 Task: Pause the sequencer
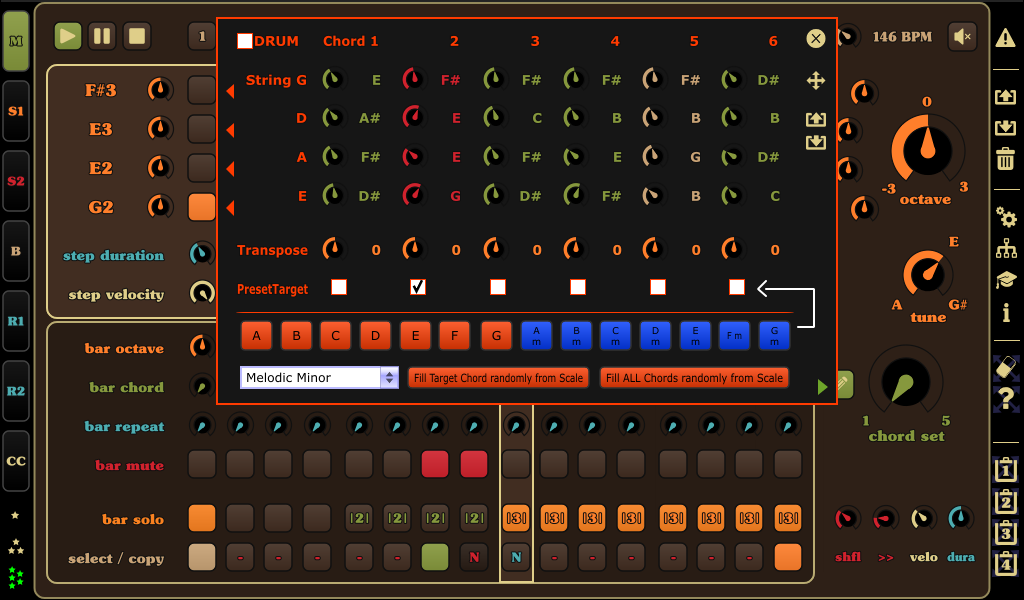click(103, 36)
